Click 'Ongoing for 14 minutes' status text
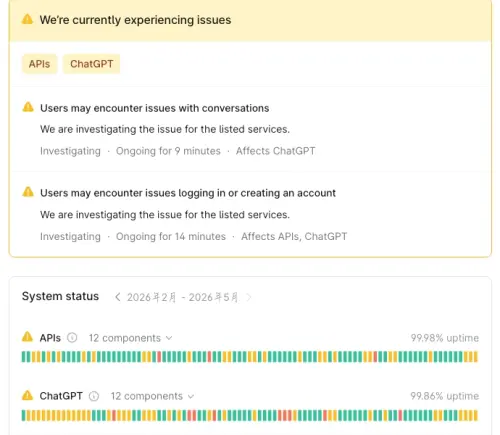Viewport: 500px width, 435px height. (171, 236)
